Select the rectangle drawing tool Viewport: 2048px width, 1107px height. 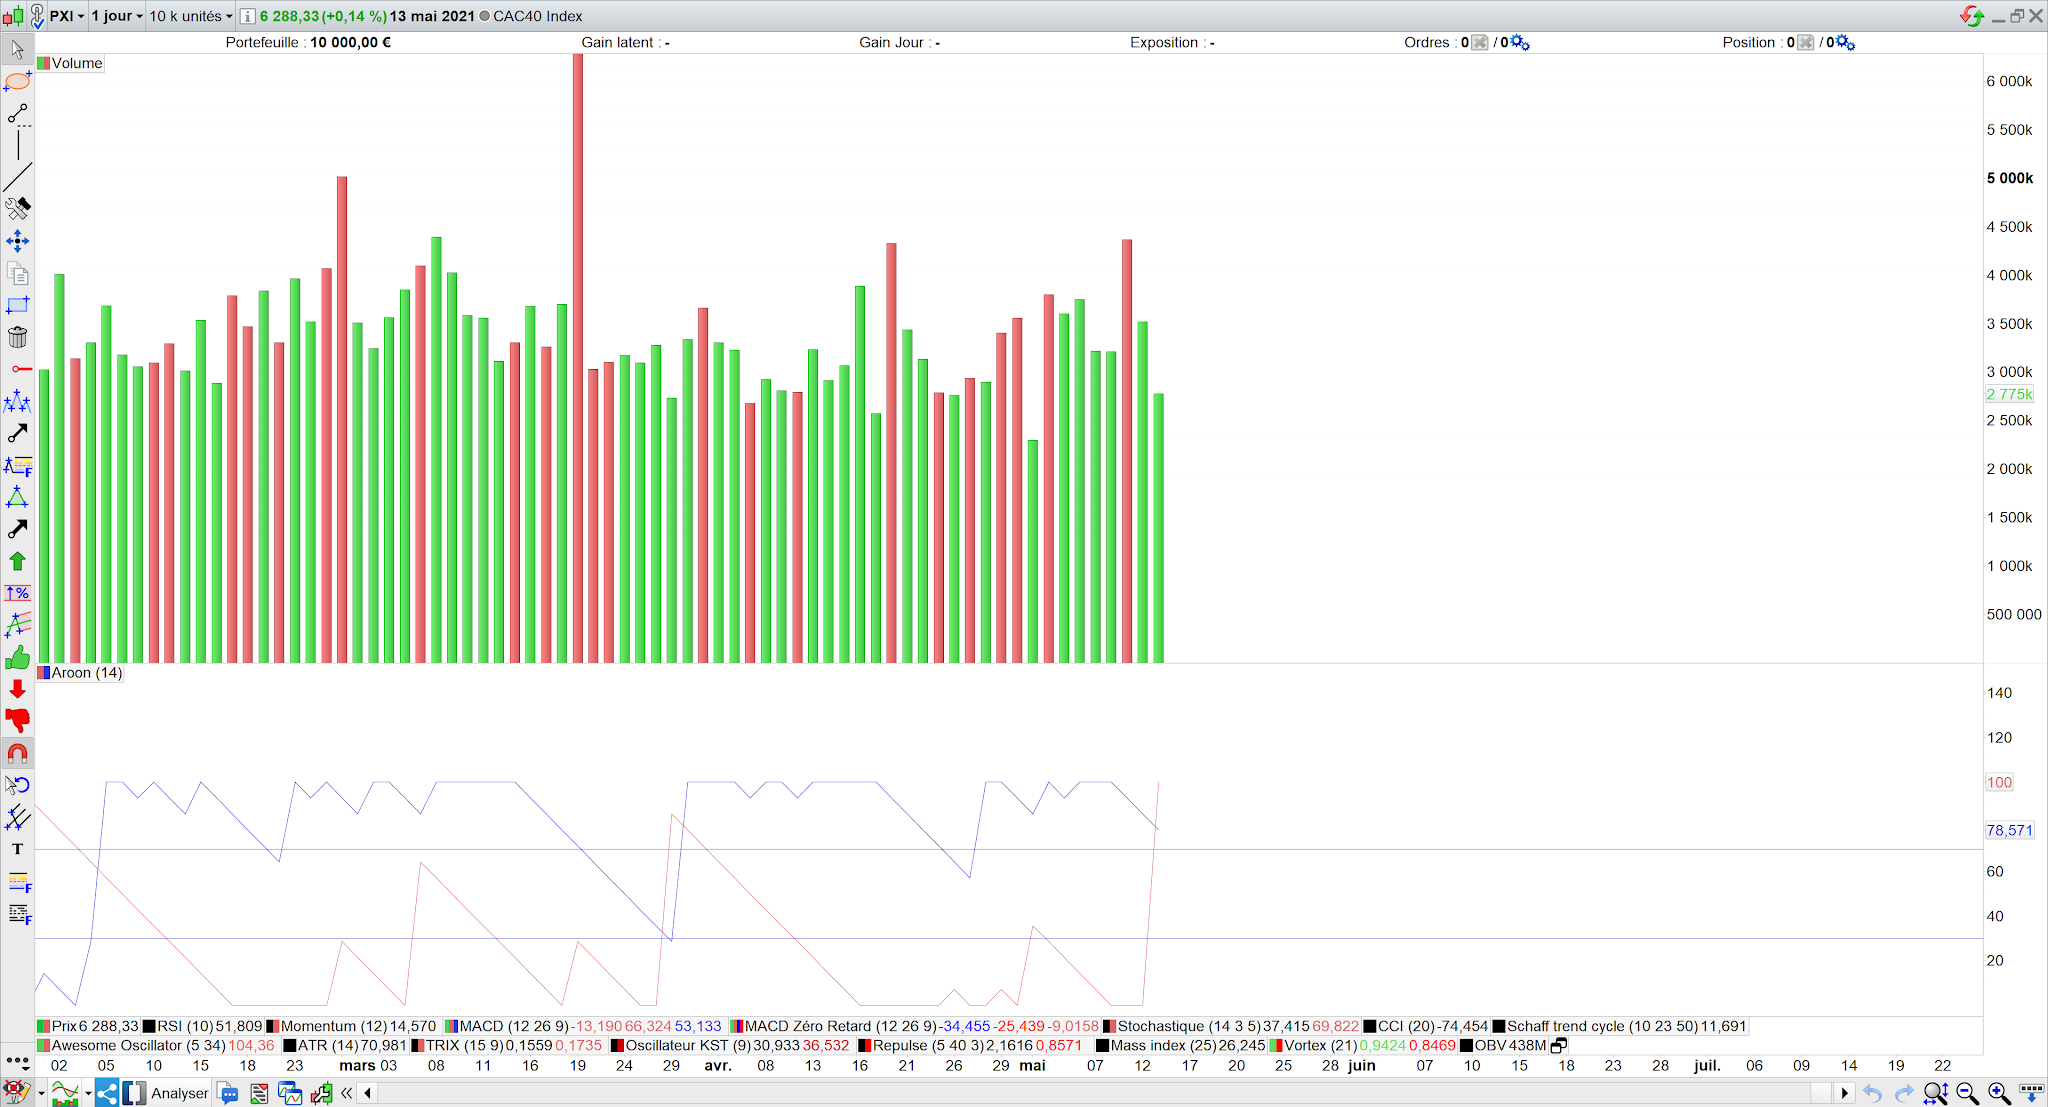pyautogui.click(x=17, y=305)
